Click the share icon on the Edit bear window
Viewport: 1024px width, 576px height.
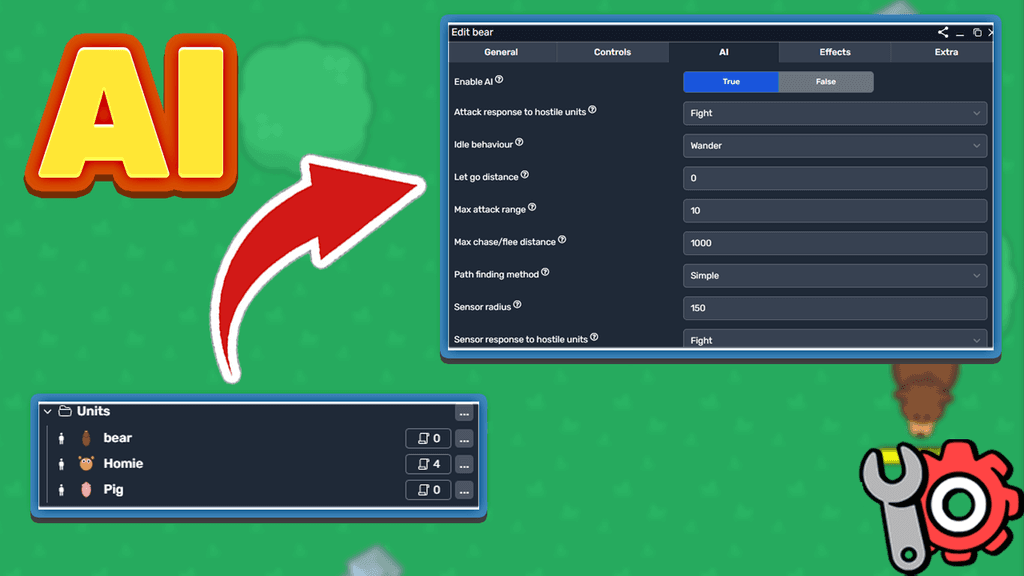click(x=941, y=31)
